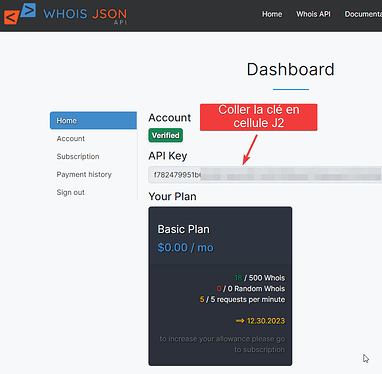Open the Documentation navigation link
This screenshot has width=382, height=374.
363,14
